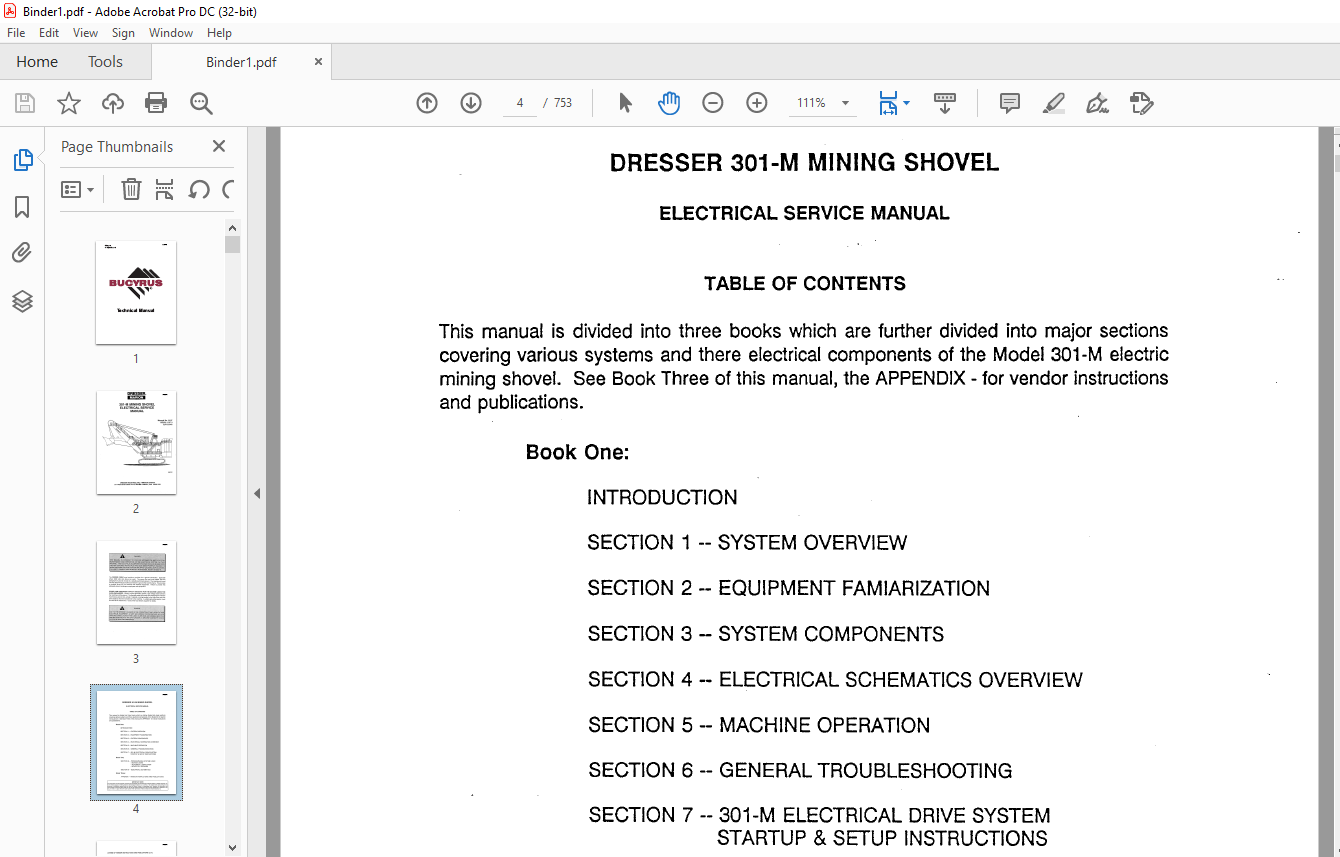Close the Binder1.pdf tab

tap(318, 62)
